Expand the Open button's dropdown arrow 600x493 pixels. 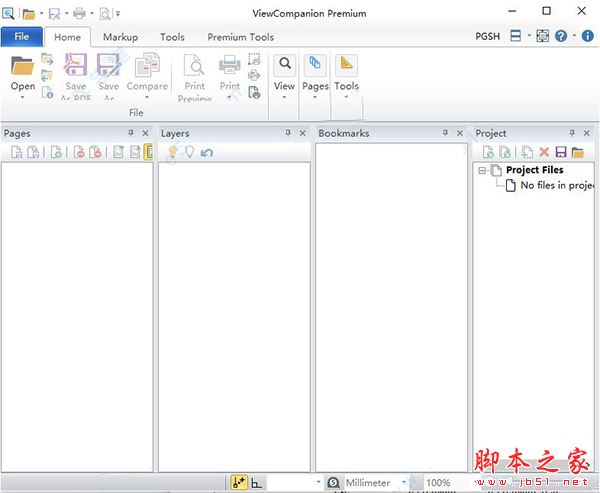coord(22,97)
